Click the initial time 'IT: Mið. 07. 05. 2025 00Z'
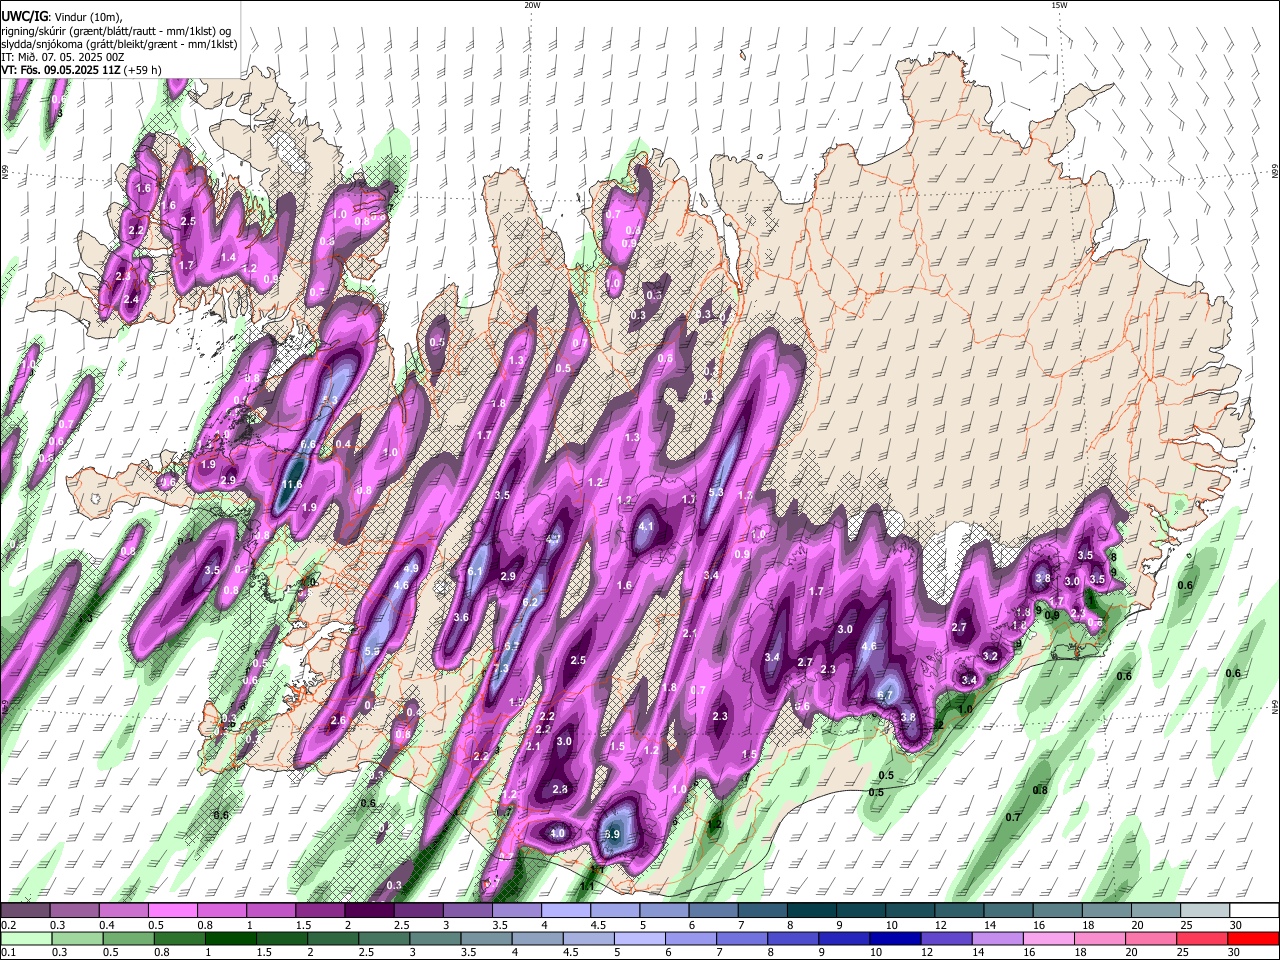 point(63,57)
